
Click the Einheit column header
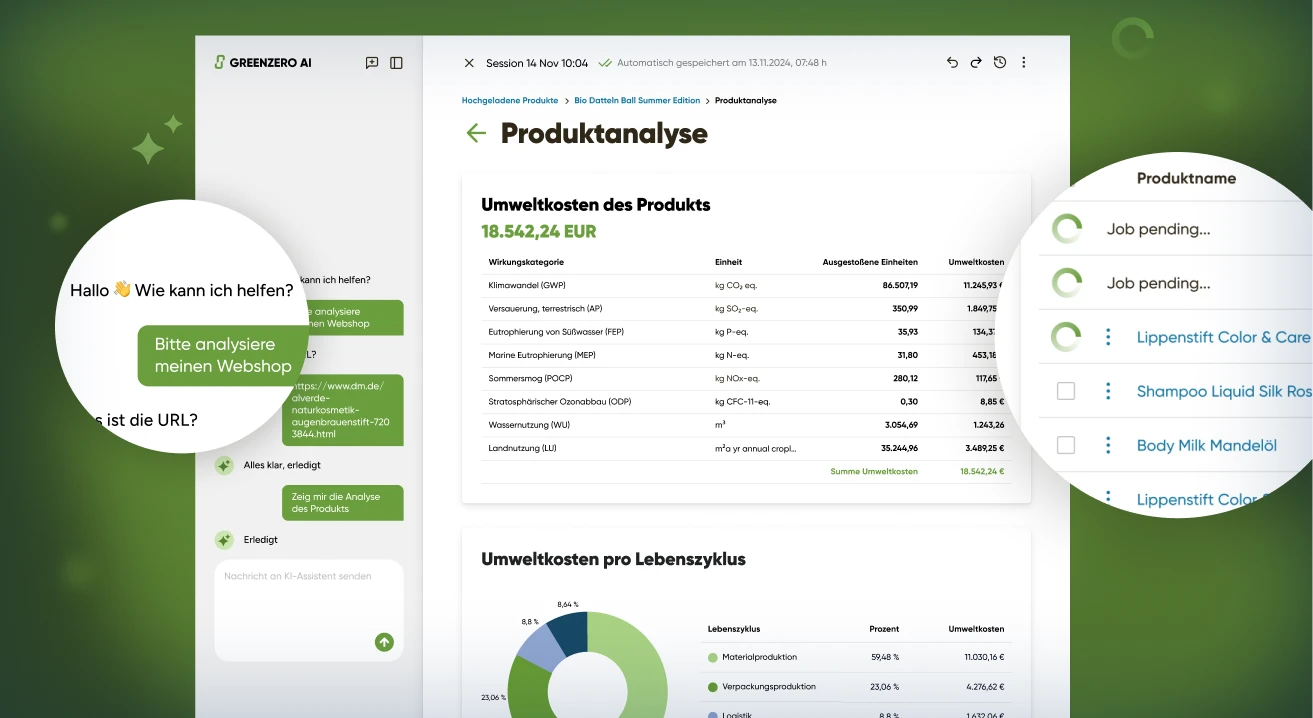[728, 262]
